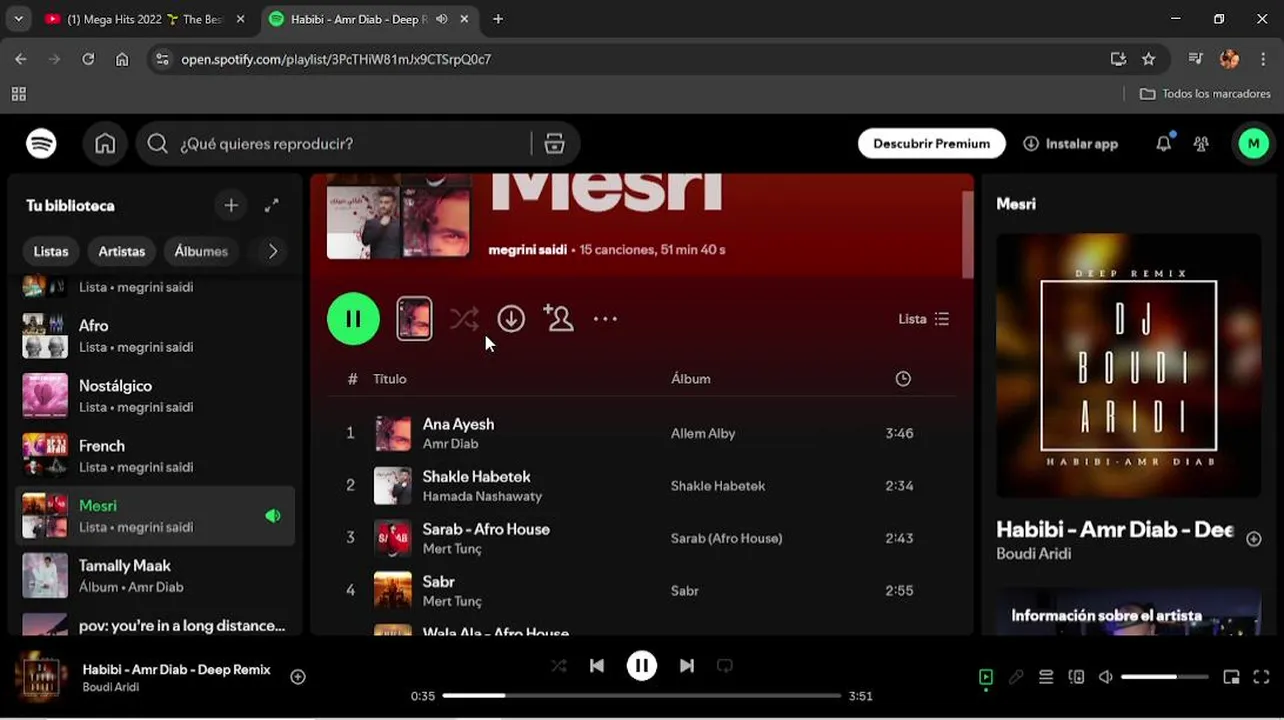Invite collaborators to the playlist
The width and height of the screenshot is (1284, 720).
coord(558,319)
